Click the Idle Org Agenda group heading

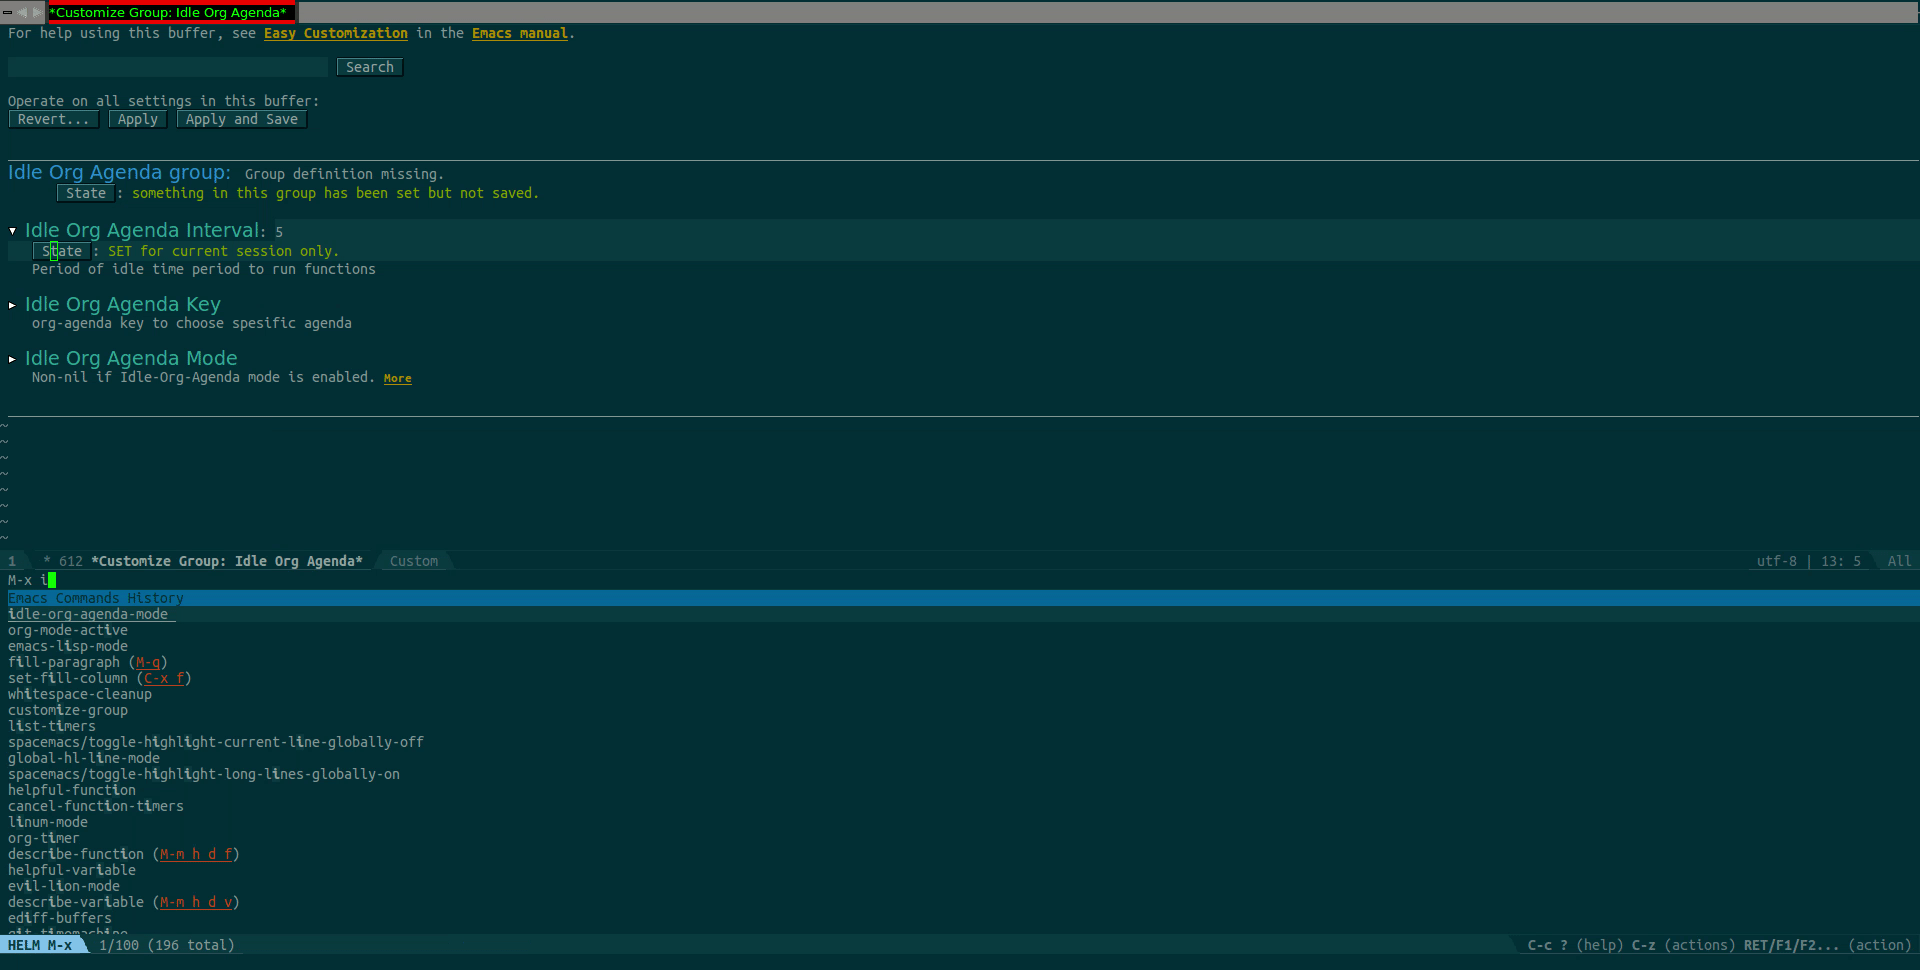click(x=119, y=172)
